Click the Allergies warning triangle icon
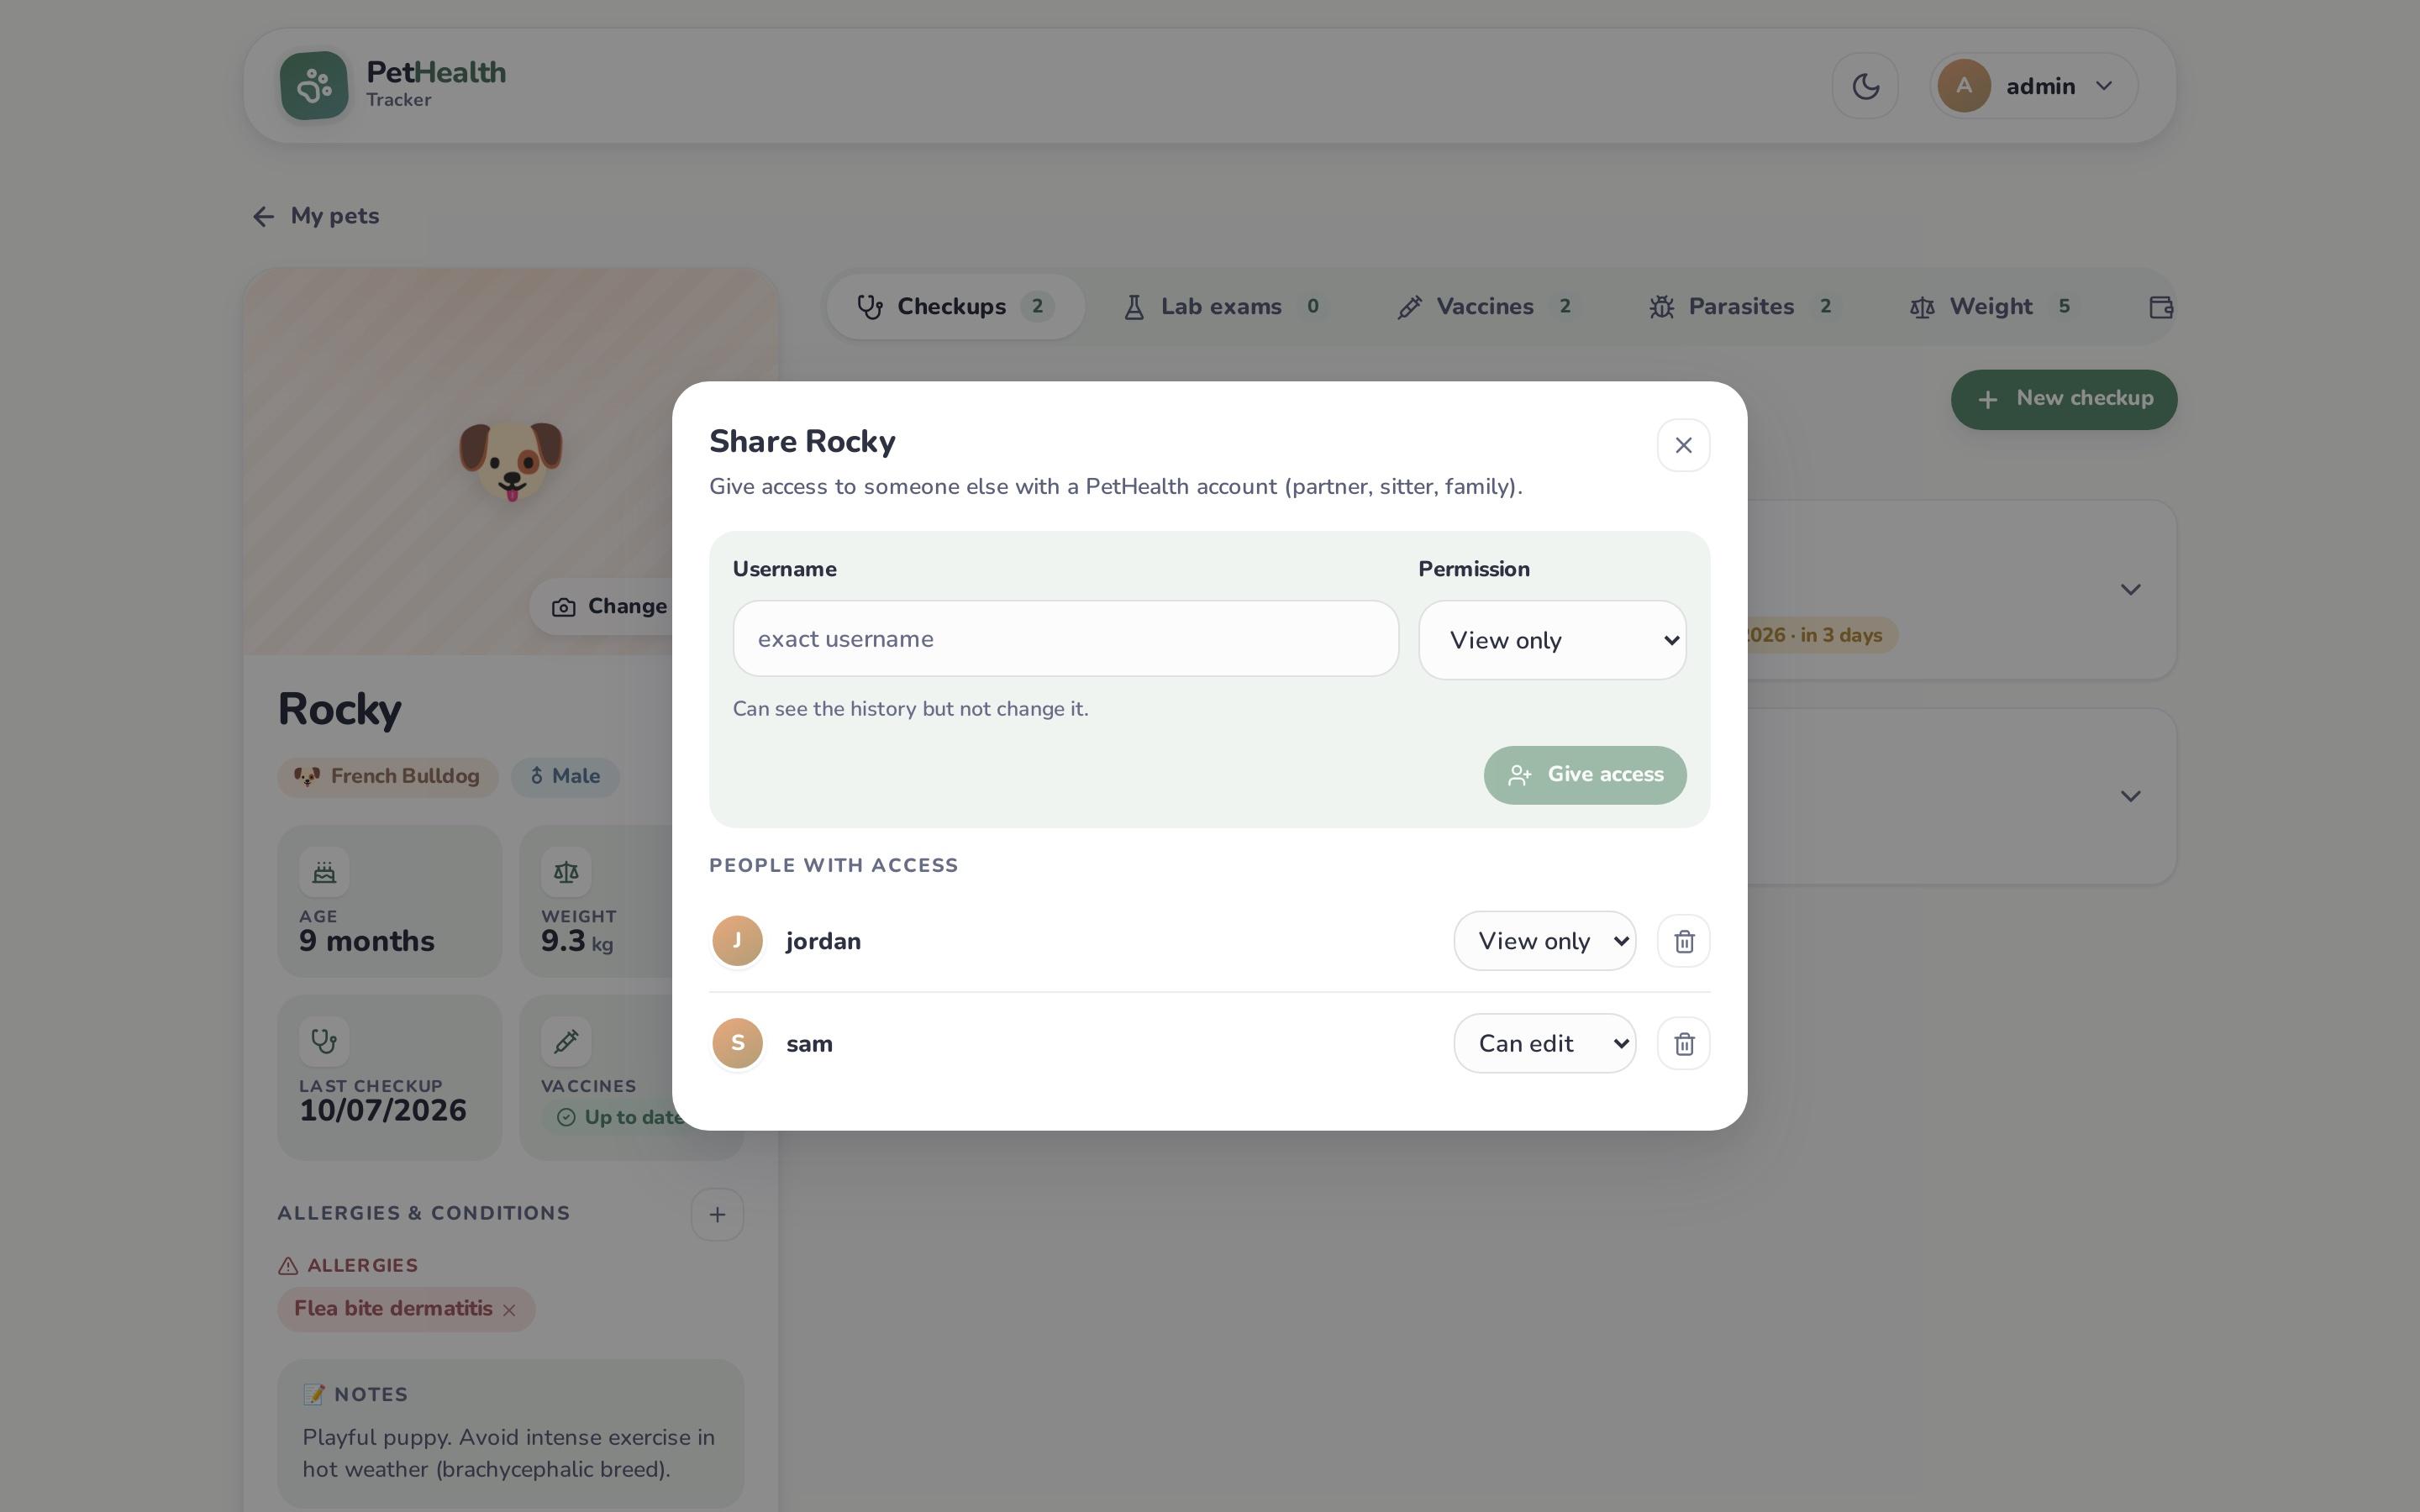The width and height of the screenshot is (2420, 1512). pos(288,1266)
